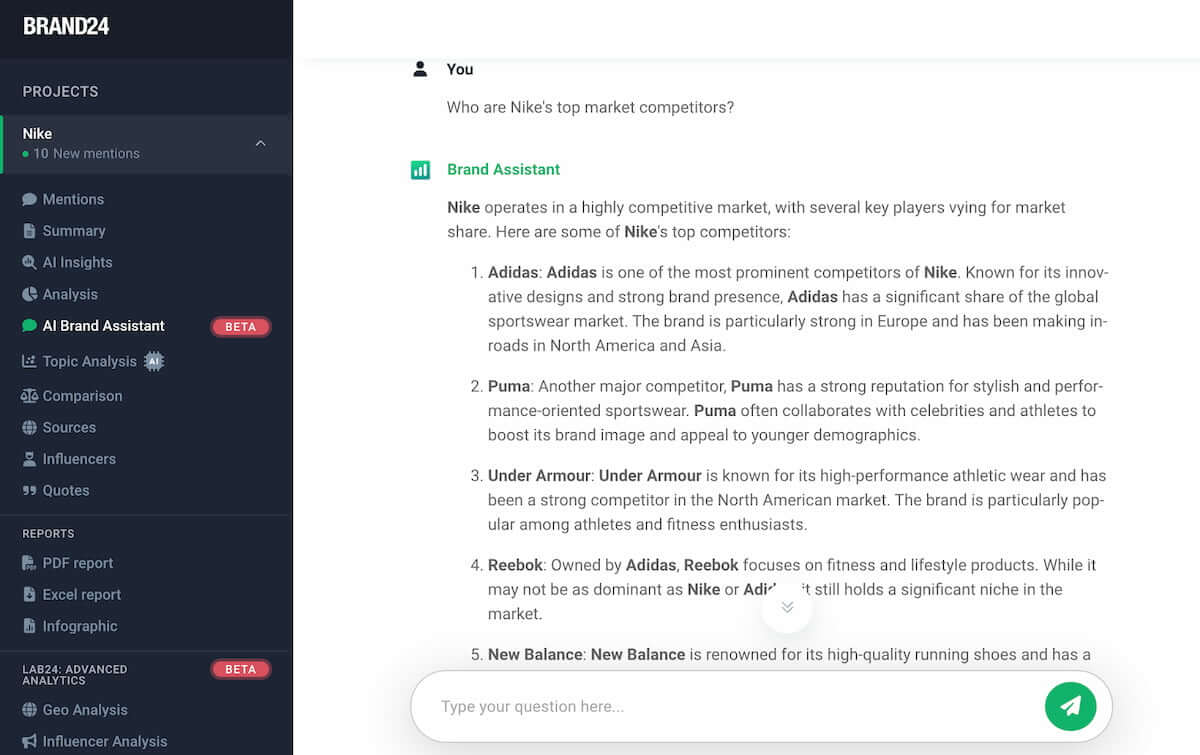Screen dimensions: 1200x755
Task: Click the AI Brand Assistant BETA badge
Action: [241, 326]
